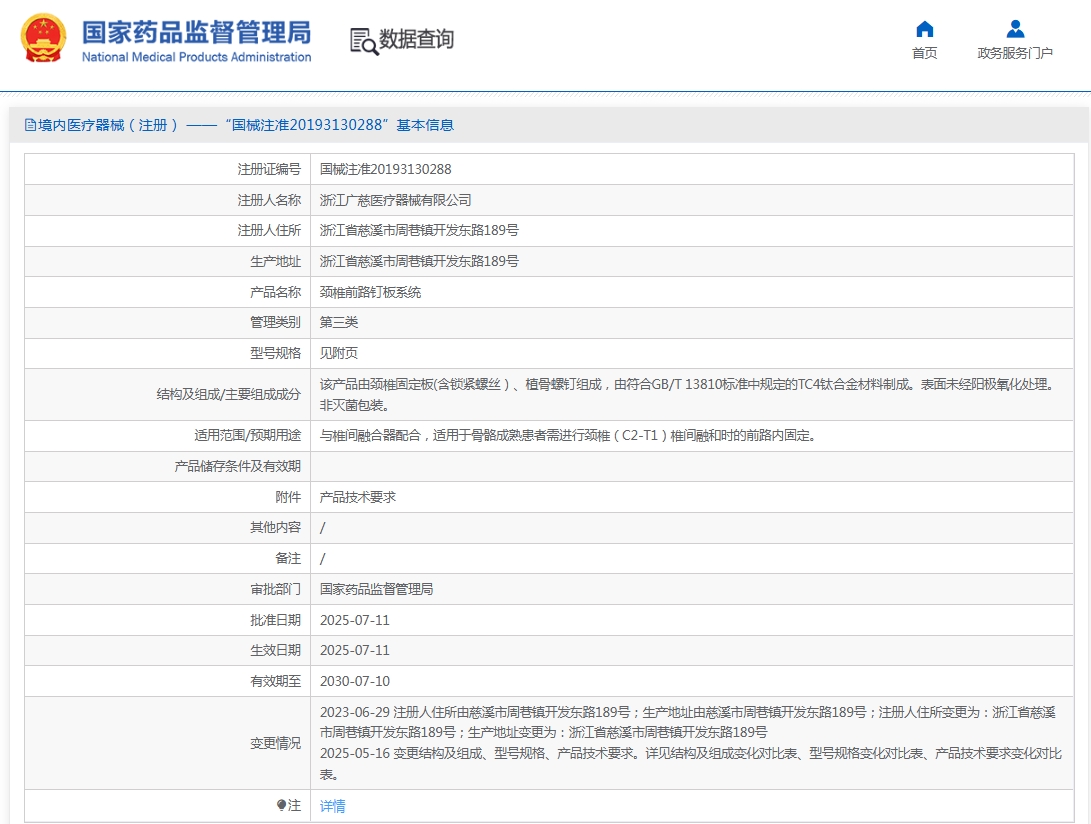Click approving department value 国家药品监督管理局
The image size is (1091, 824).
tap(376, 589)
